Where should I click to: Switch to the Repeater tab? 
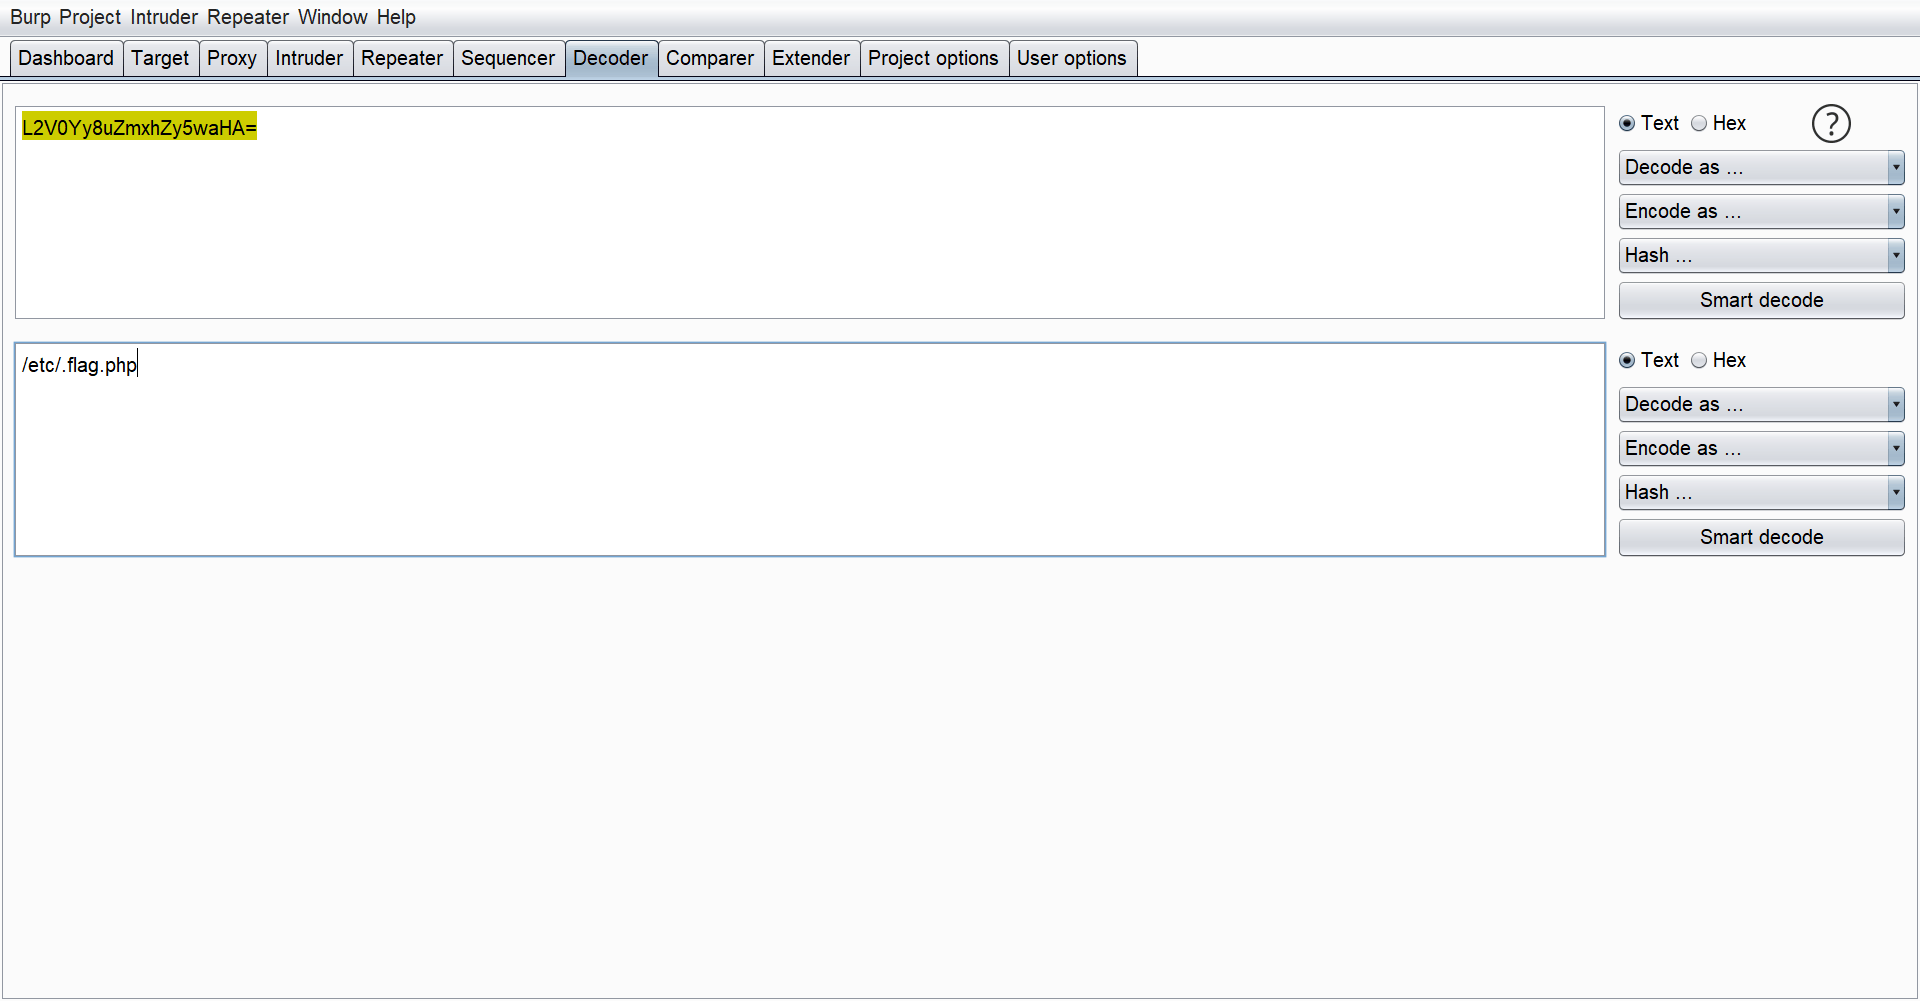click(401, 59)
